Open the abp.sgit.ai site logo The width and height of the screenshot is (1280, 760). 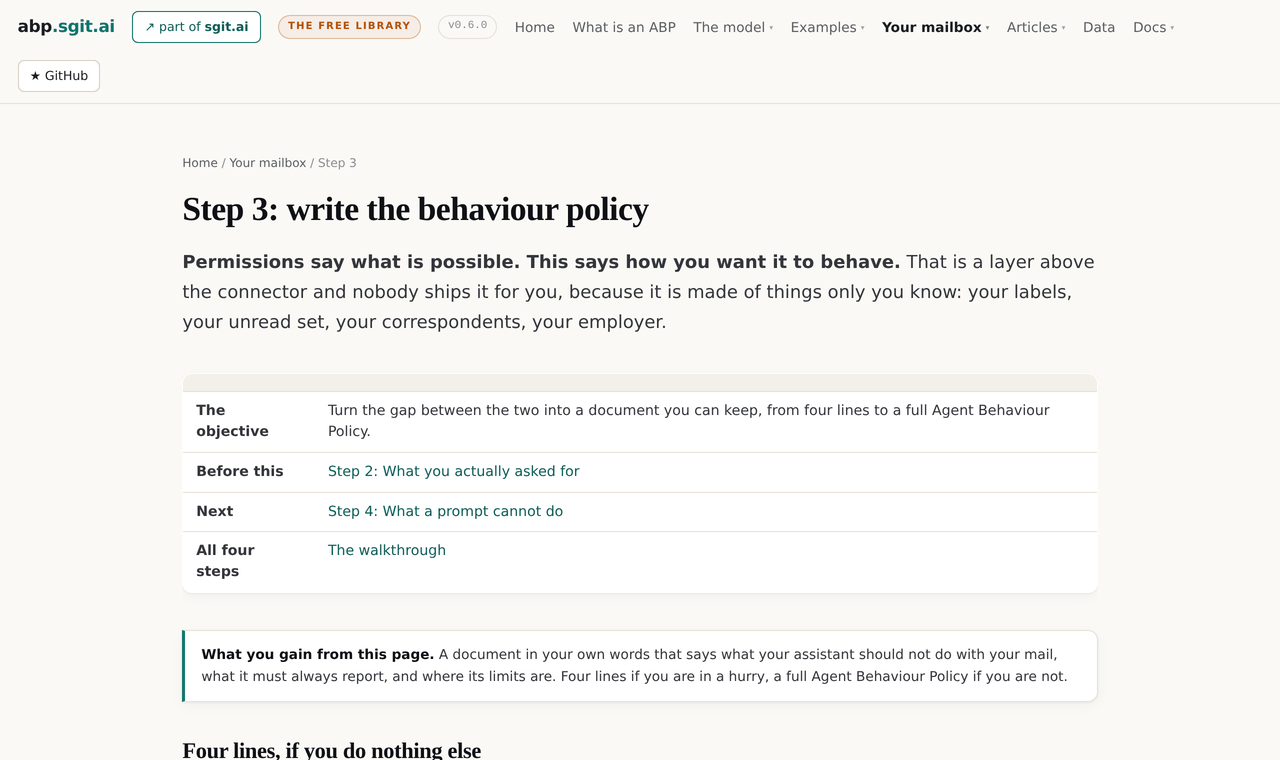66,27
